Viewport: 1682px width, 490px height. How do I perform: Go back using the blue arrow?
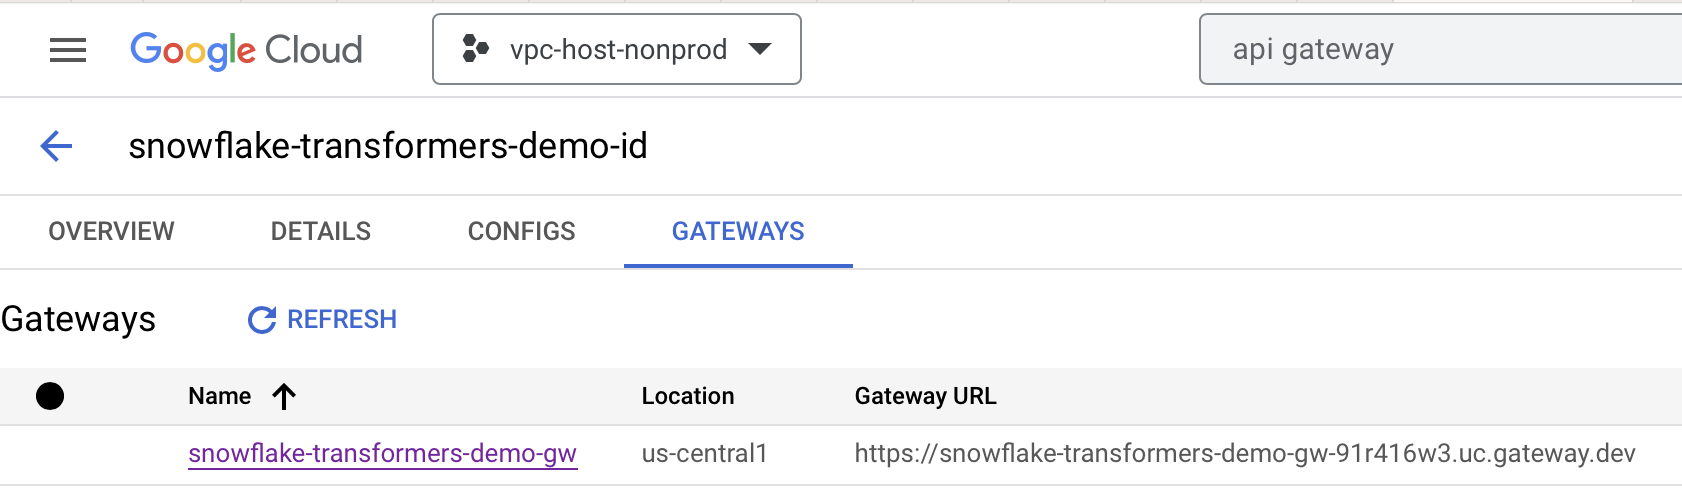[56, 146]
